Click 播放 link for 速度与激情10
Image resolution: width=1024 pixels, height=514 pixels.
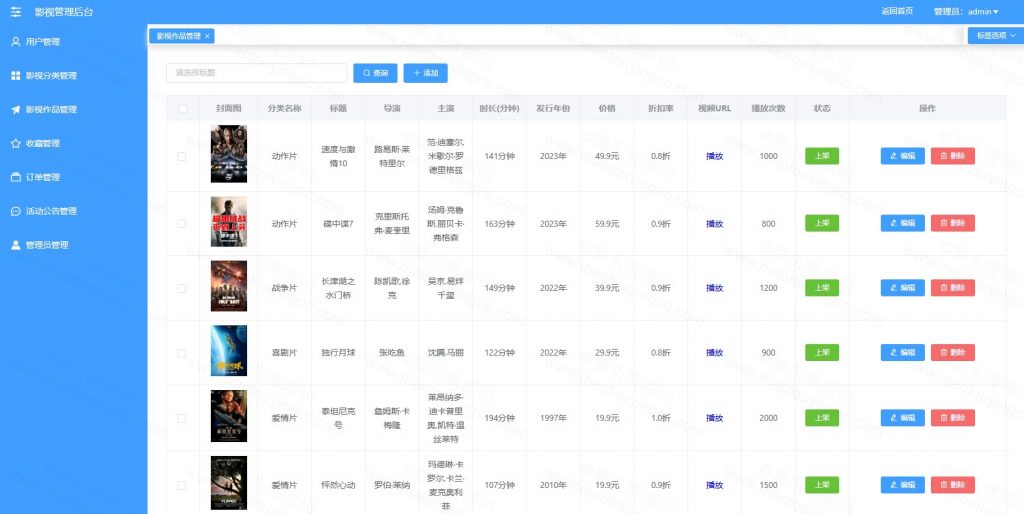pyautogui.click(x=714, y=157)
